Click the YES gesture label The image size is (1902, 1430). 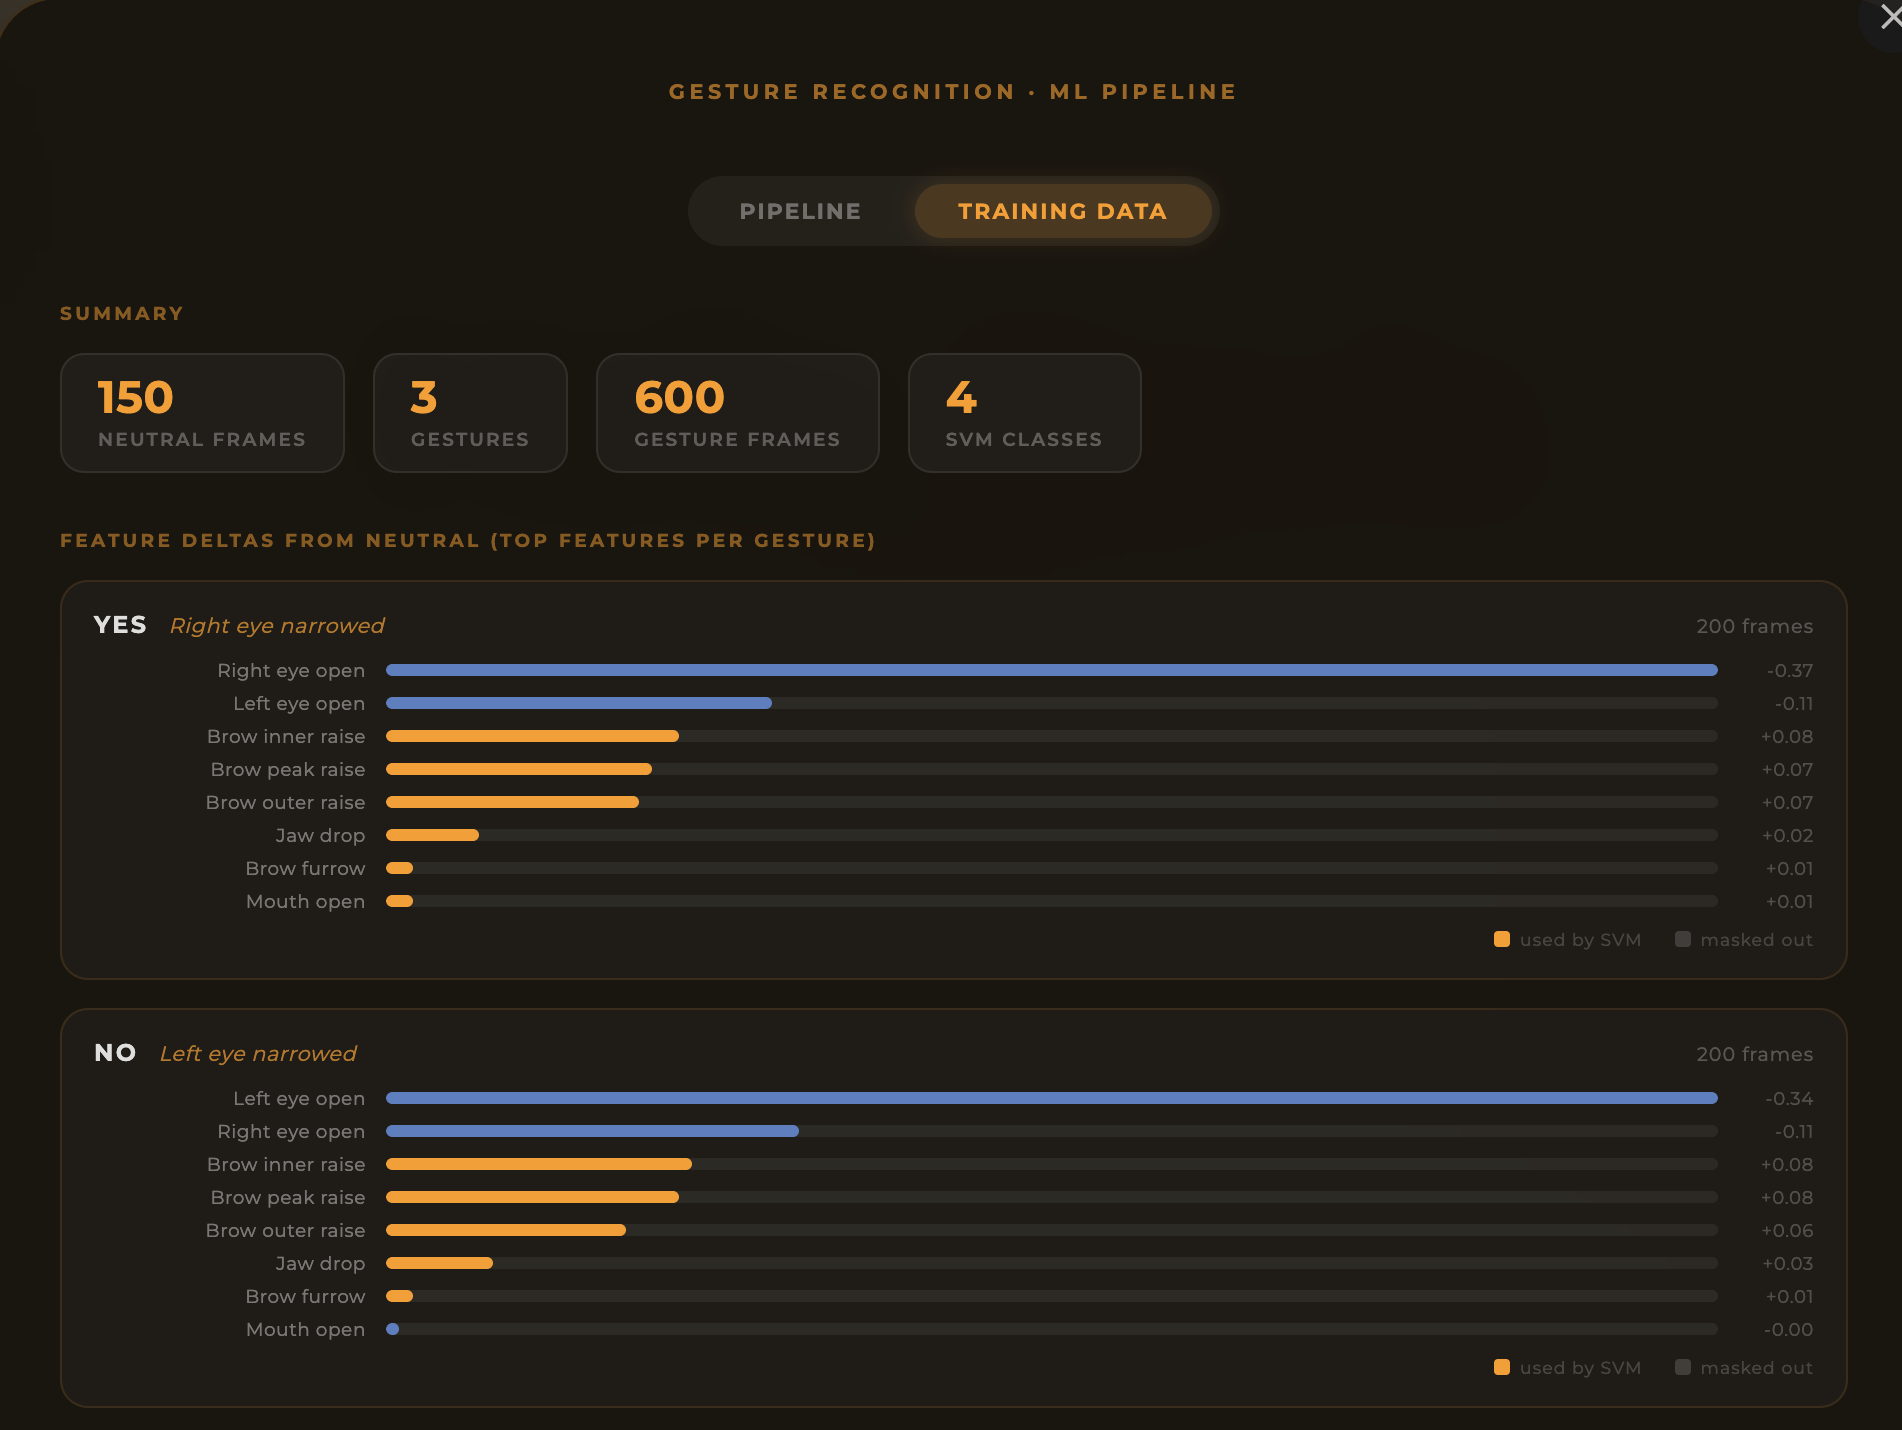click(120, 625)
